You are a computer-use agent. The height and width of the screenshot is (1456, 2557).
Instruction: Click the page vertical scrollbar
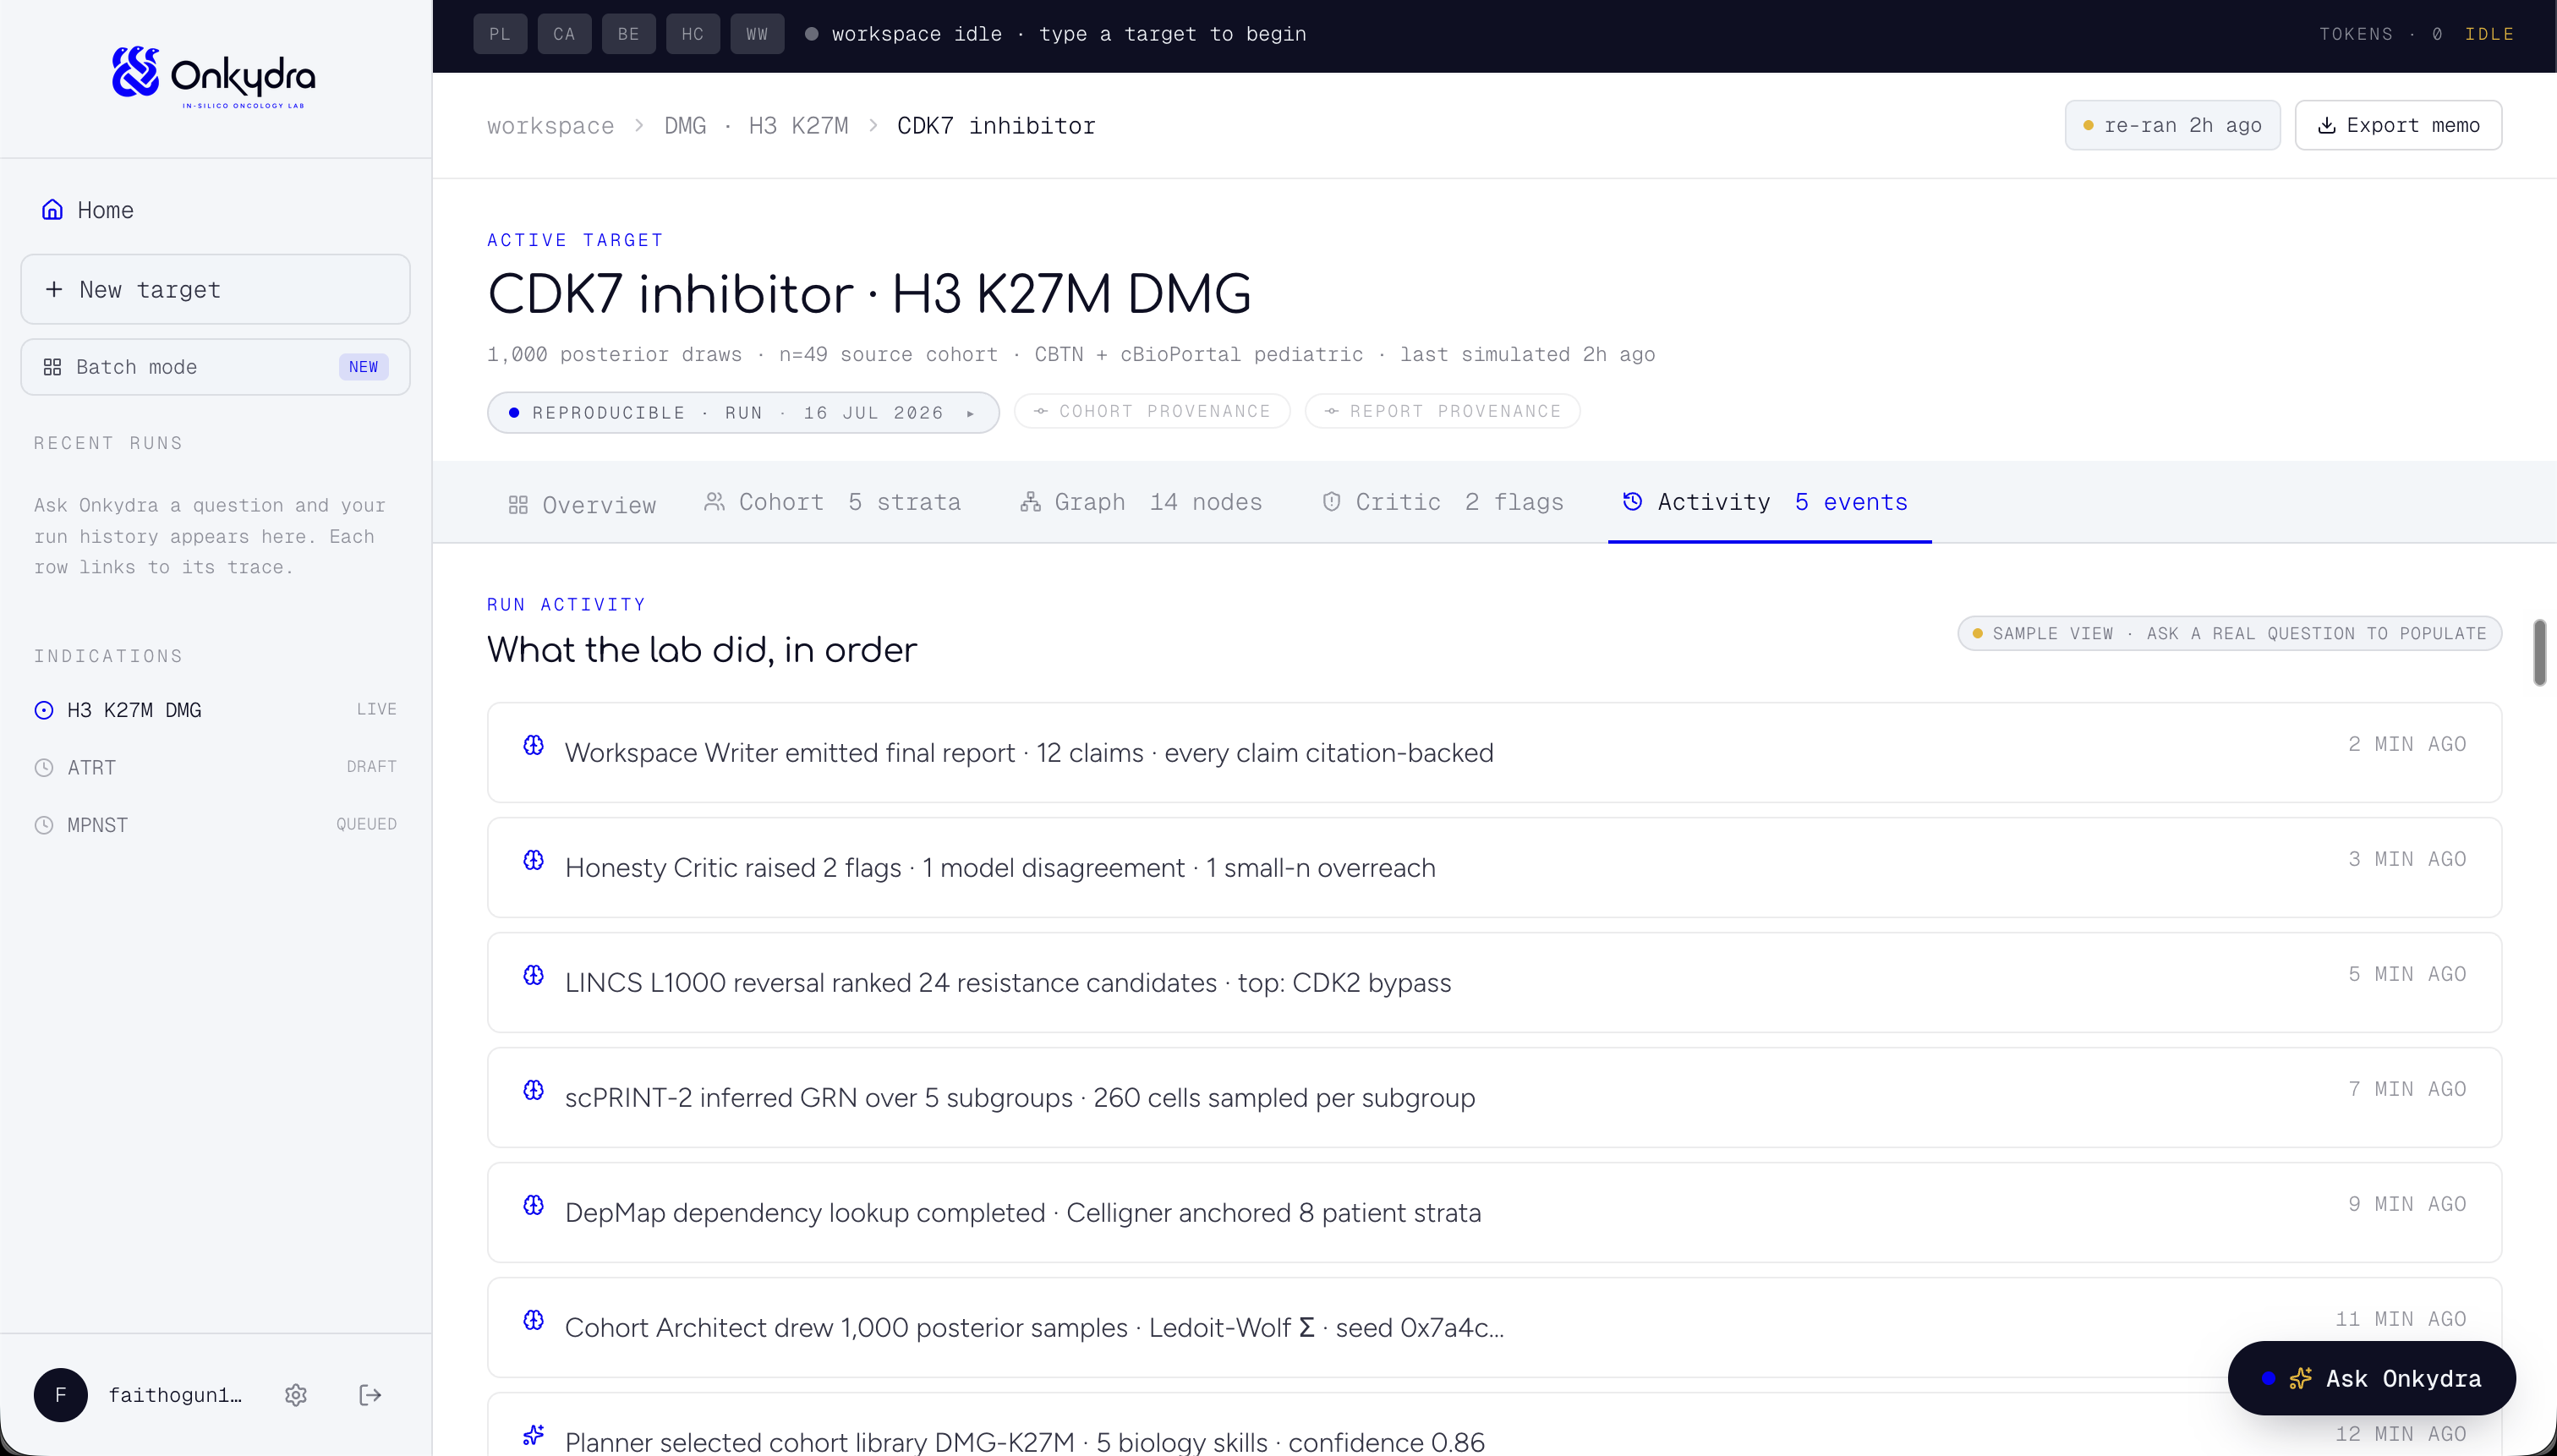pos(2539,652)
